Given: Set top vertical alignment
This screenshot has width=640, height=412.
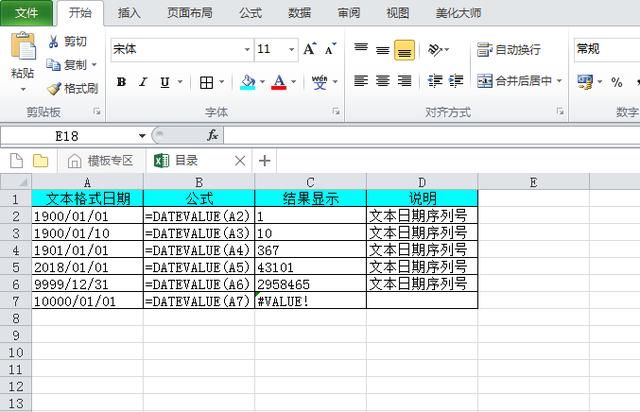Looking at the screenshot, I should [x=361, y=49].
